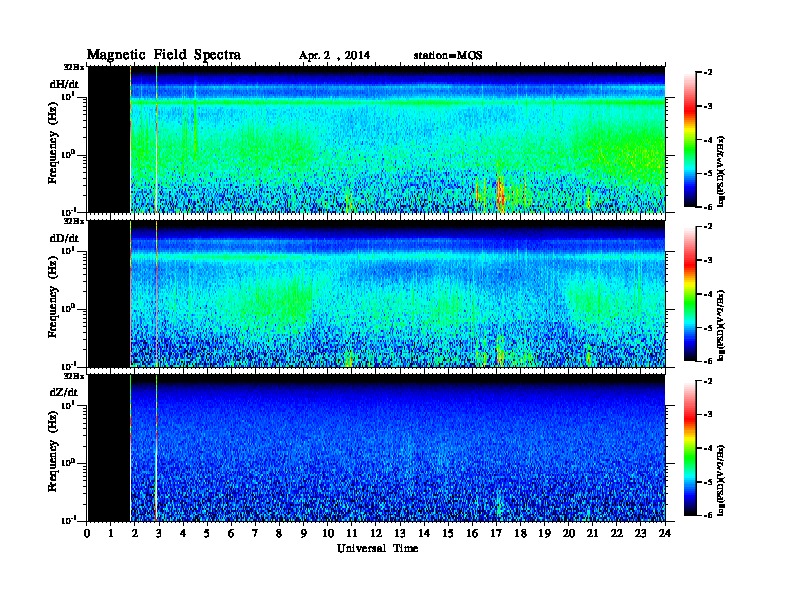The width and height of the screenshot is (792, 612).
Task: Click the 10^-1 frequency tick label of the dZ/dt panel
Action: (x=69, y=520)
